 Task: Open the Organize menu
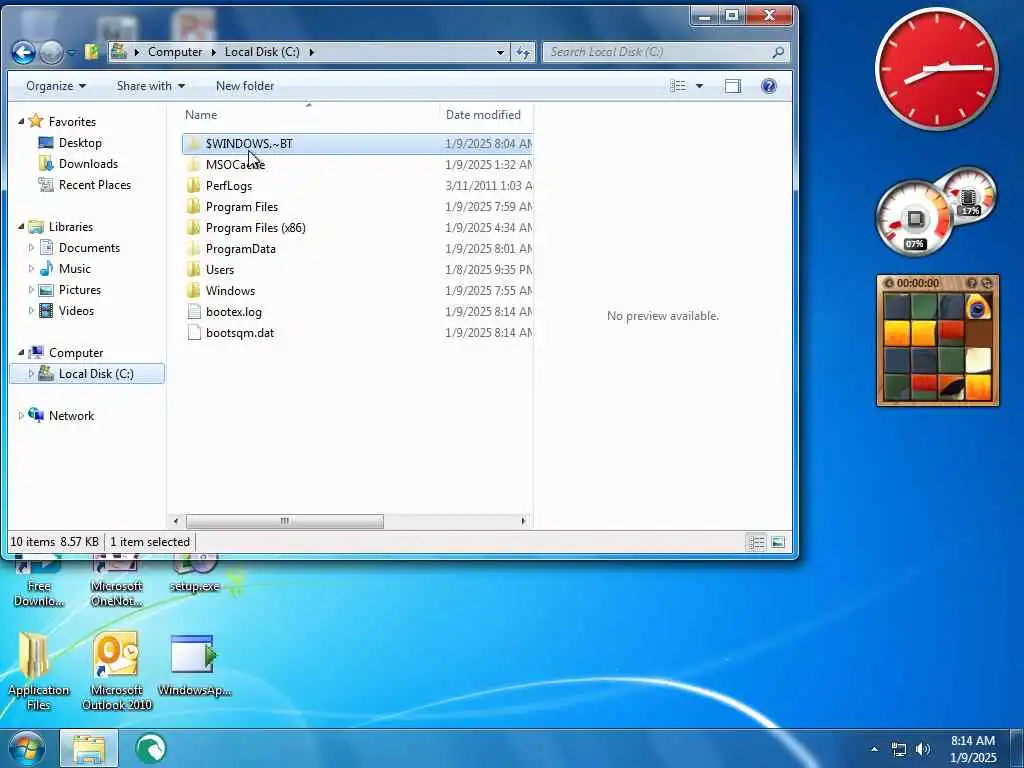click(x=56, y=86)
